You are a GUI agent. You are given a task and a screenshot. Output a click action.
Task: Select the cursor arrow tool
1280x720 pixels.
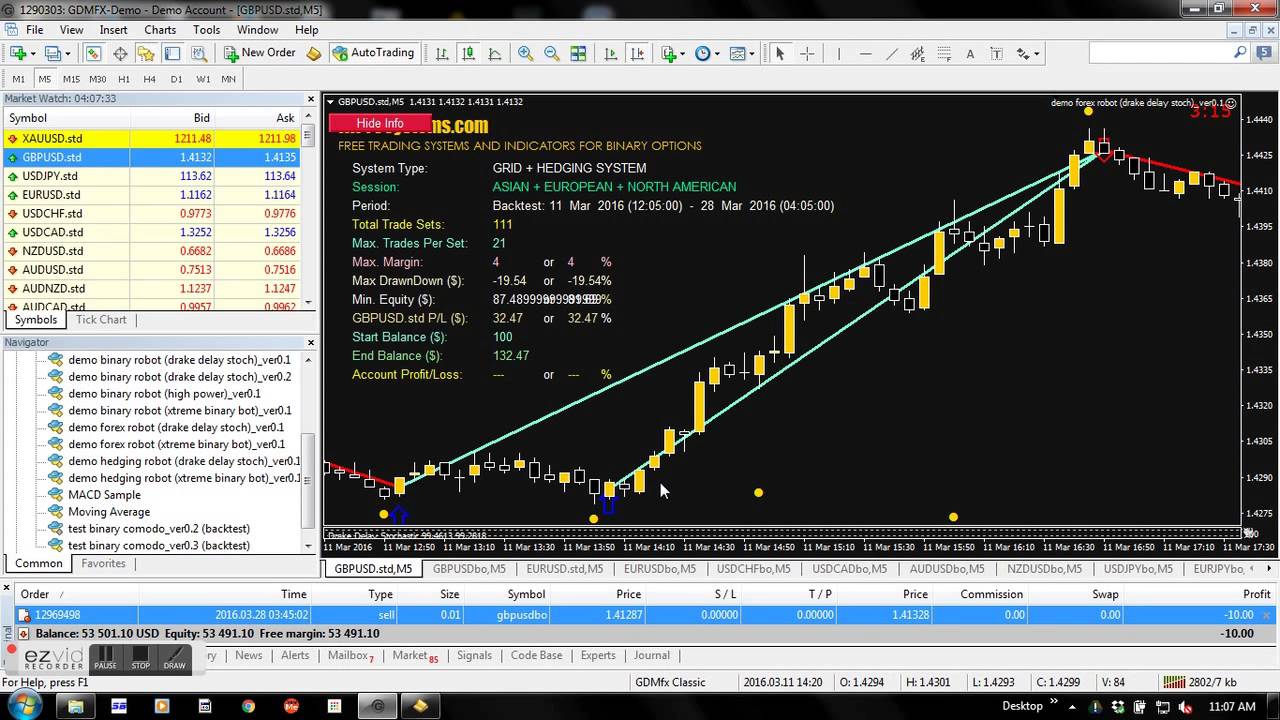[x=780, y=53]
